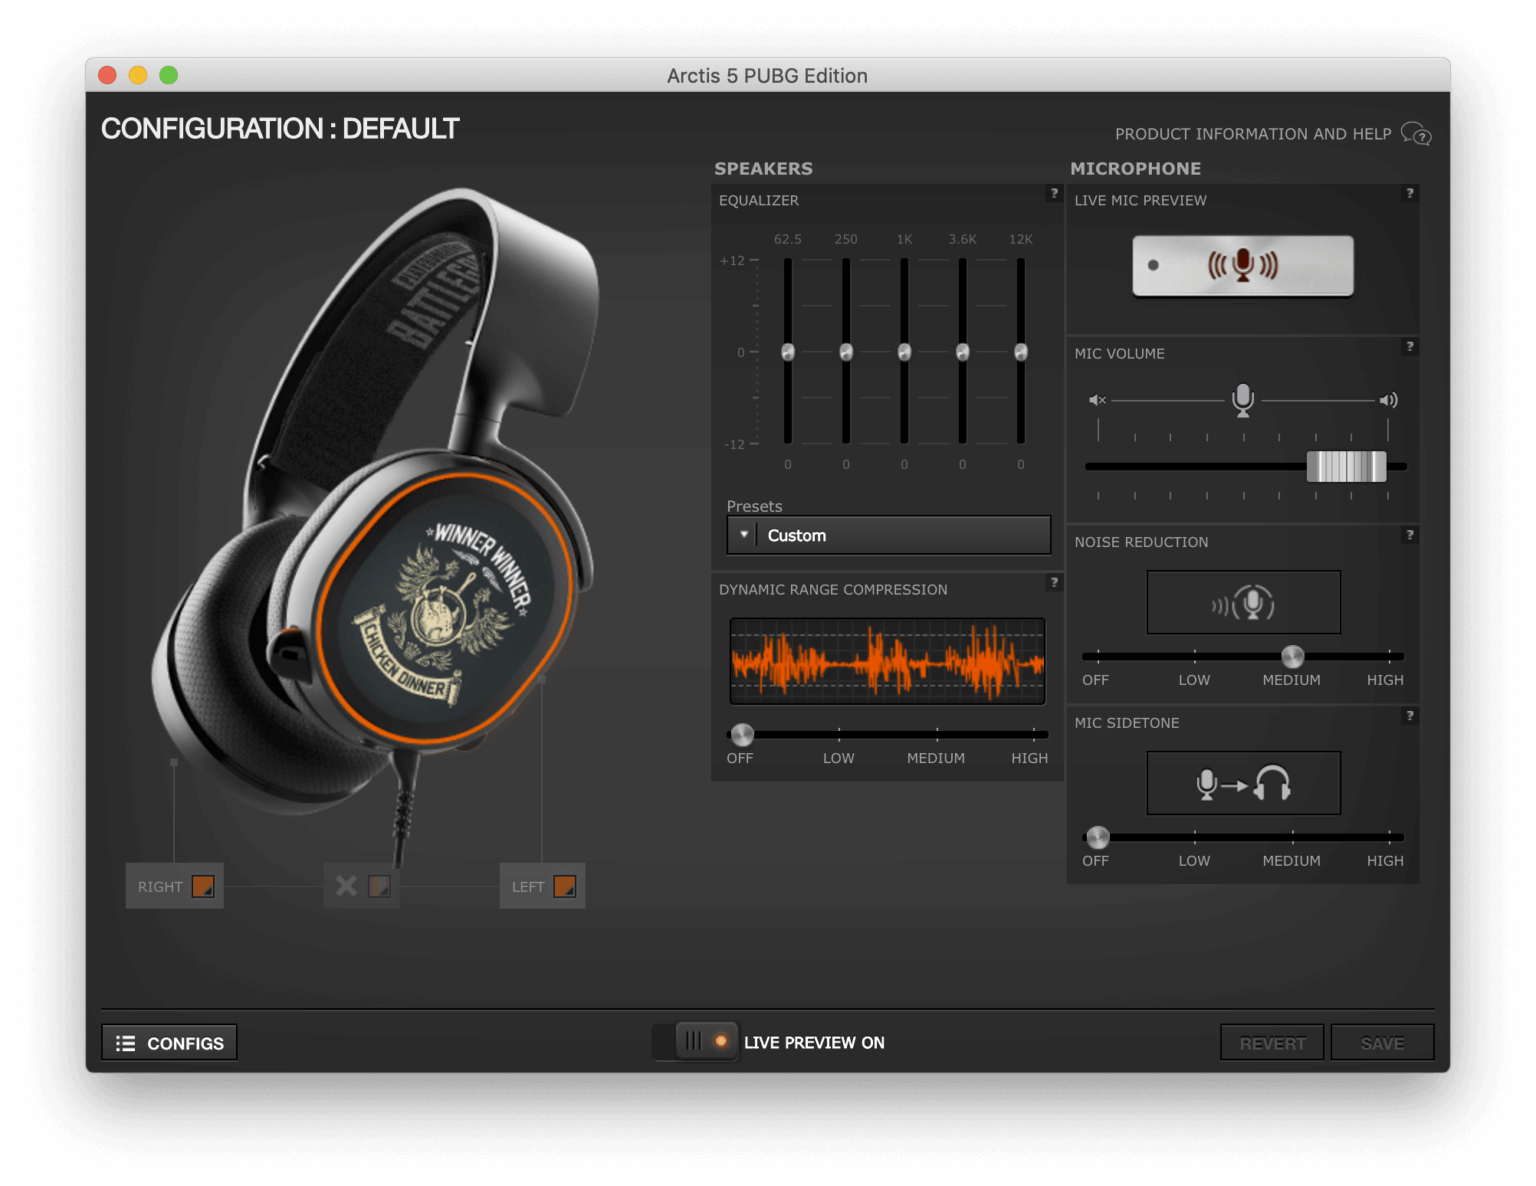The image size is (1536, 1186).
Task: Click the Dynamic Range Compression help icon
Action: pos(1053,583)
